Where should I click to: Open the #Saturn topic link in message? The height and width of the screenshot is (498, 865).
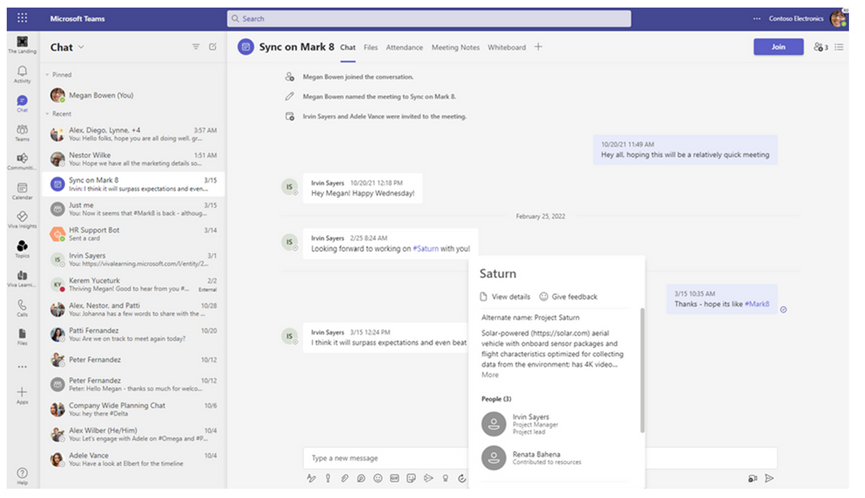(x=425, y=249)
